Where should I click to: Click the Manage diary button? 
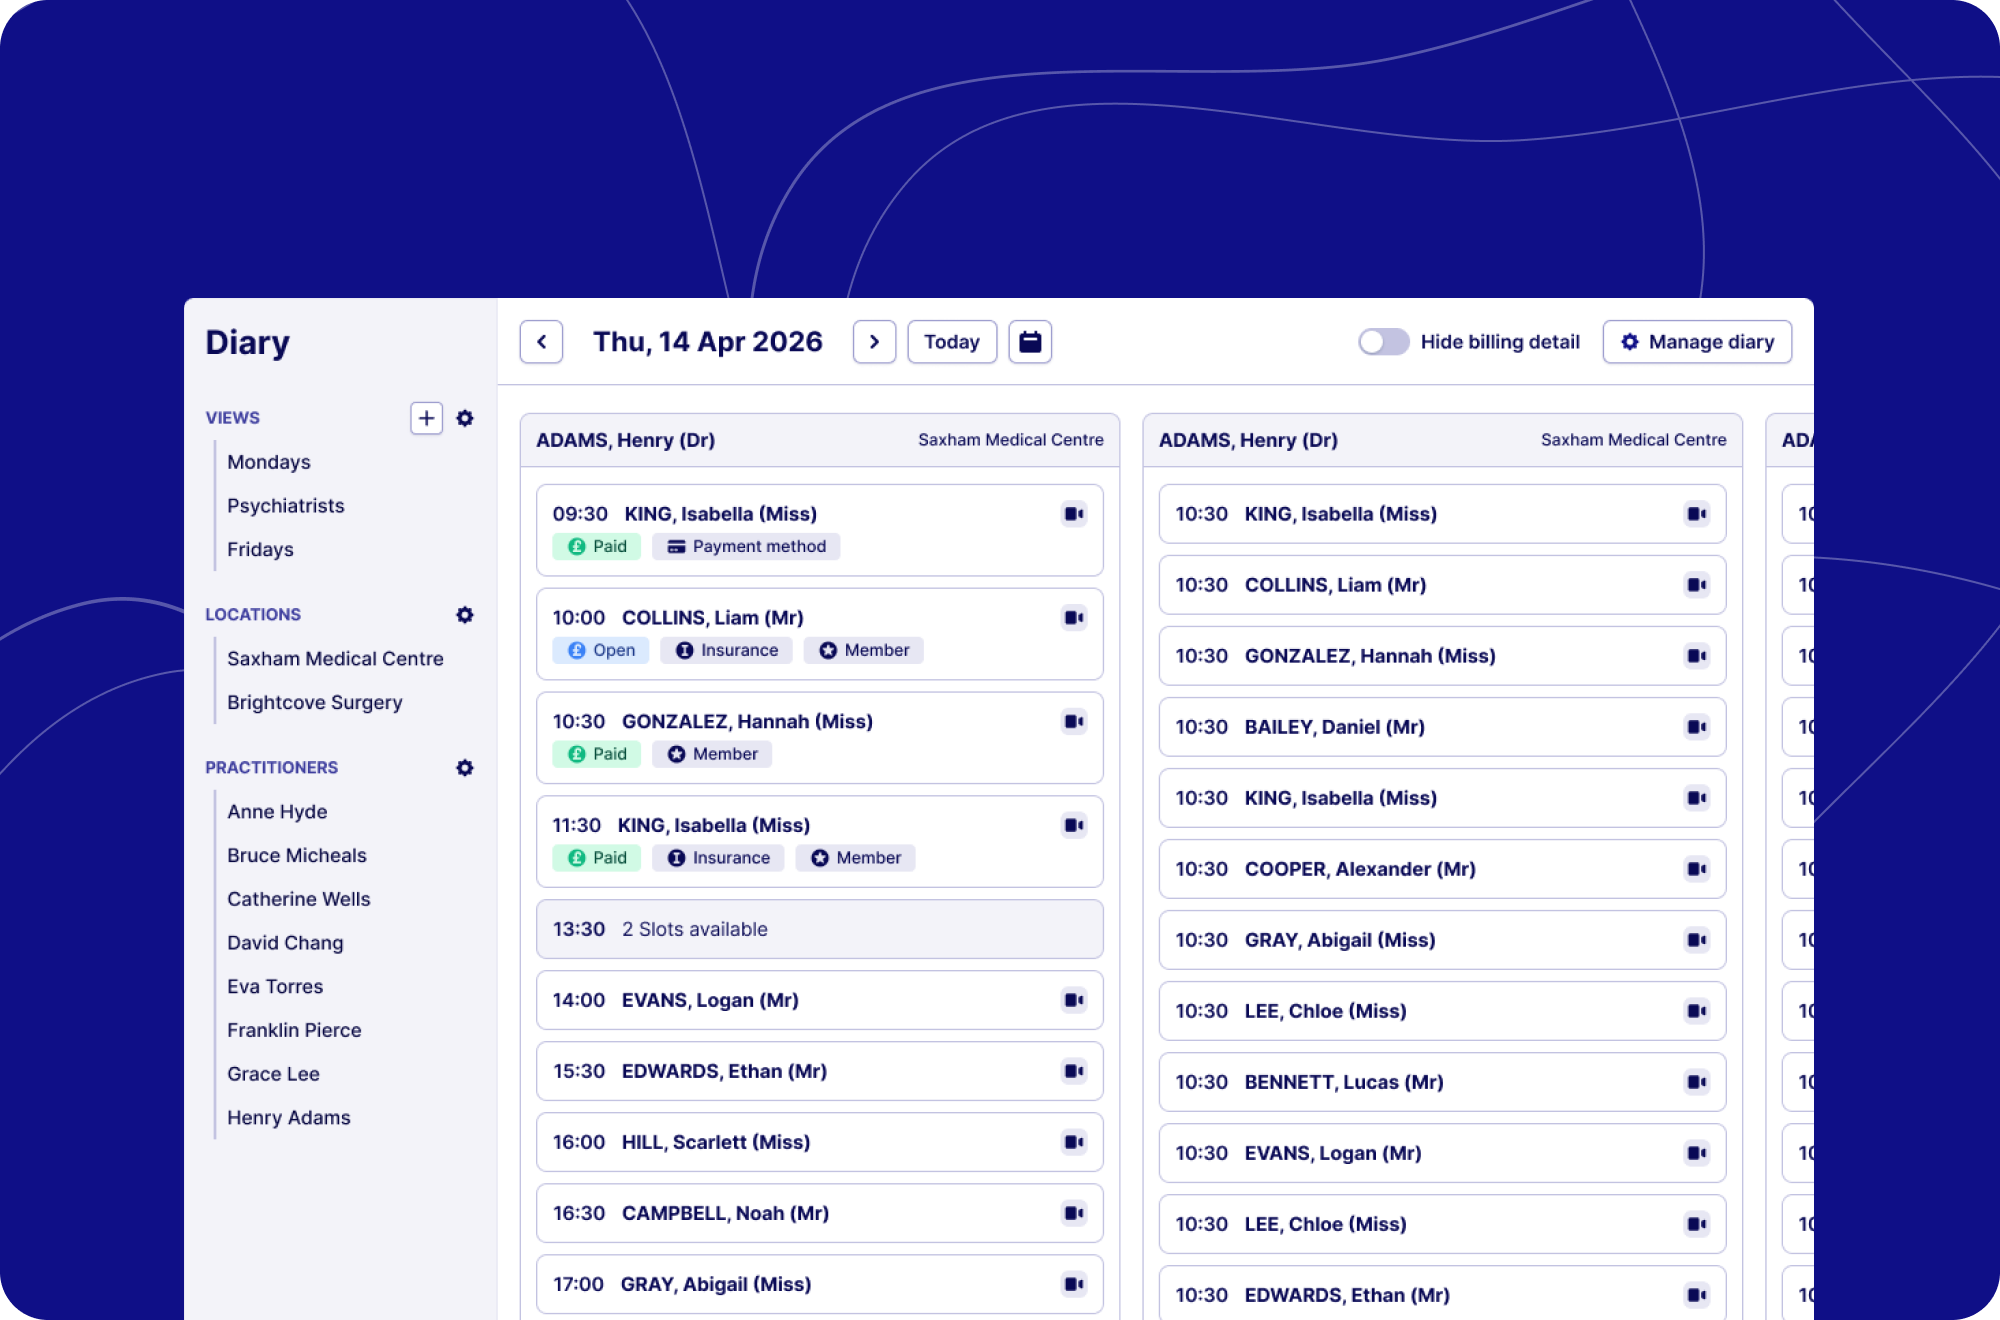pyautogui.click(x=1697, y=342)
